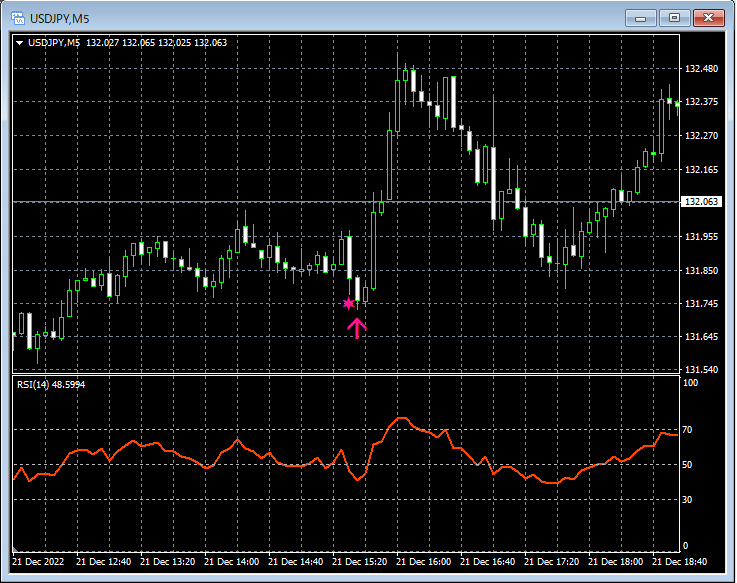Click the 21 Dec 15:20 time label
Viewport: 737px width, 583px height.
(360, 561)
